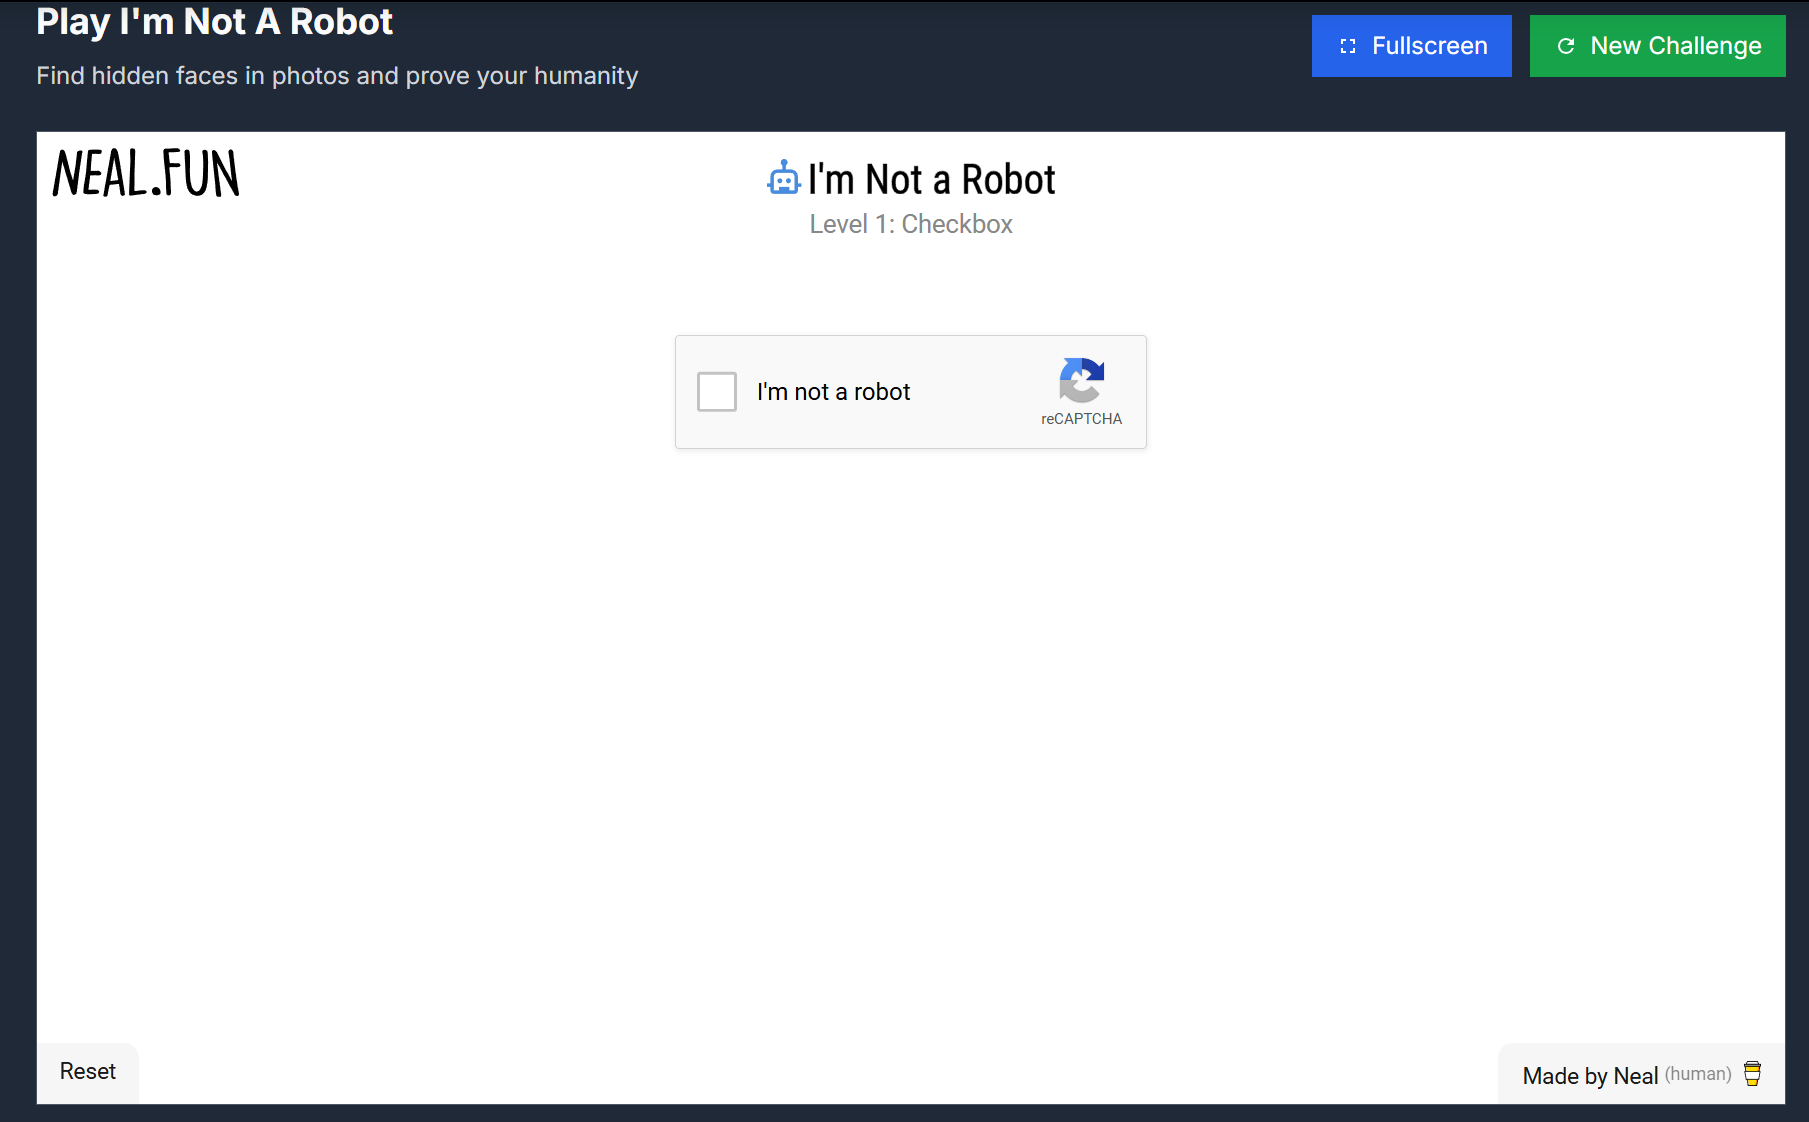Click the "Play I'm Not A Robot" heading
The height and width of the screenshot is (1122, 1809).
[x=214, y=22]
